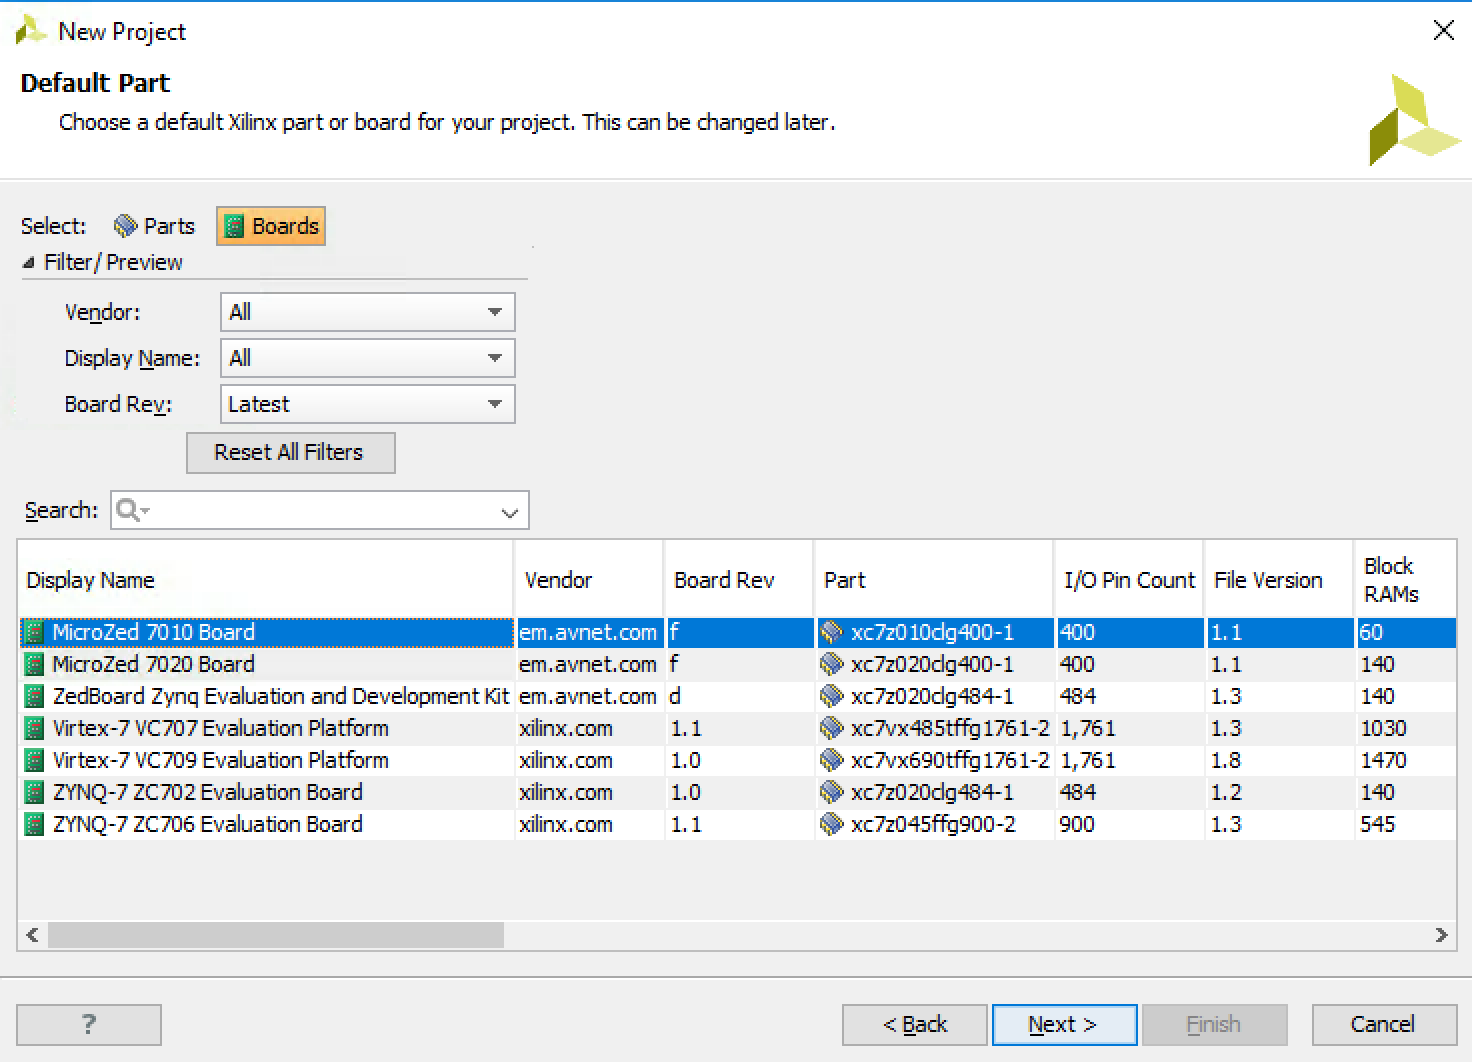Click the Cancel button

click(x=1384, y=1024)
